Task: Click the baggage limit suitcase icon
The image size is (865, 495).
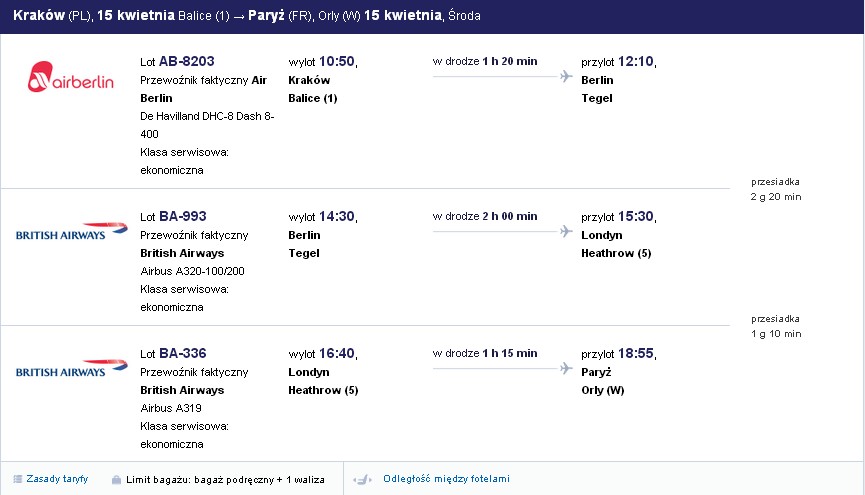Action: (x=116, y=480)
